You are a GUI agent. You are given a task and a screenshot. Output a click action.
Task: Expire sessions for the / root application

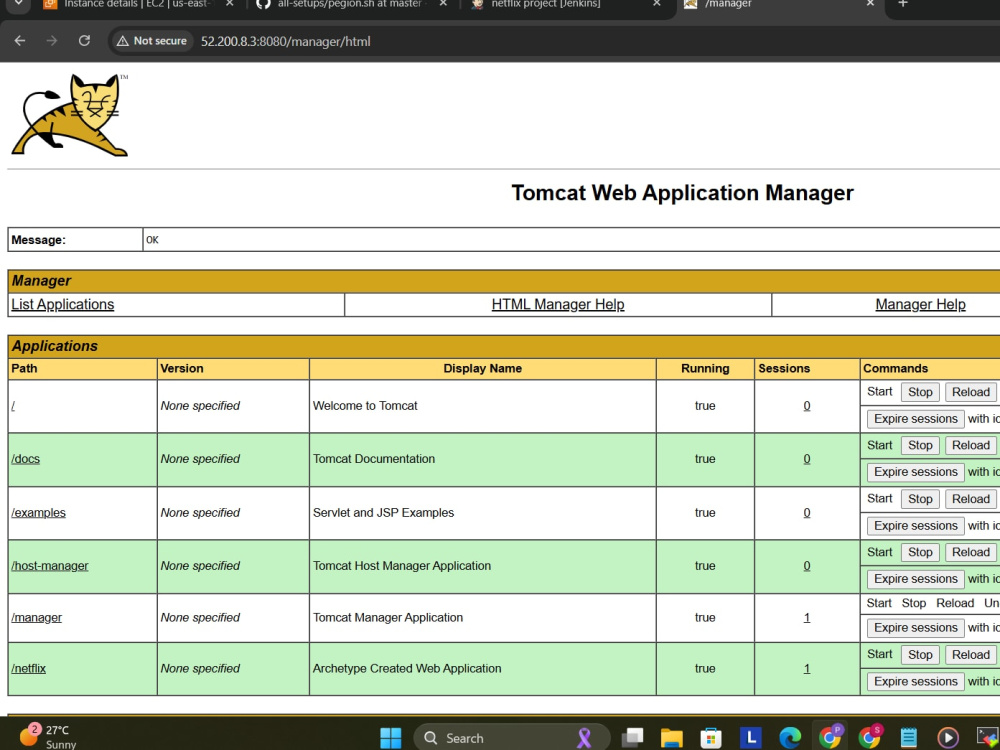915,419
